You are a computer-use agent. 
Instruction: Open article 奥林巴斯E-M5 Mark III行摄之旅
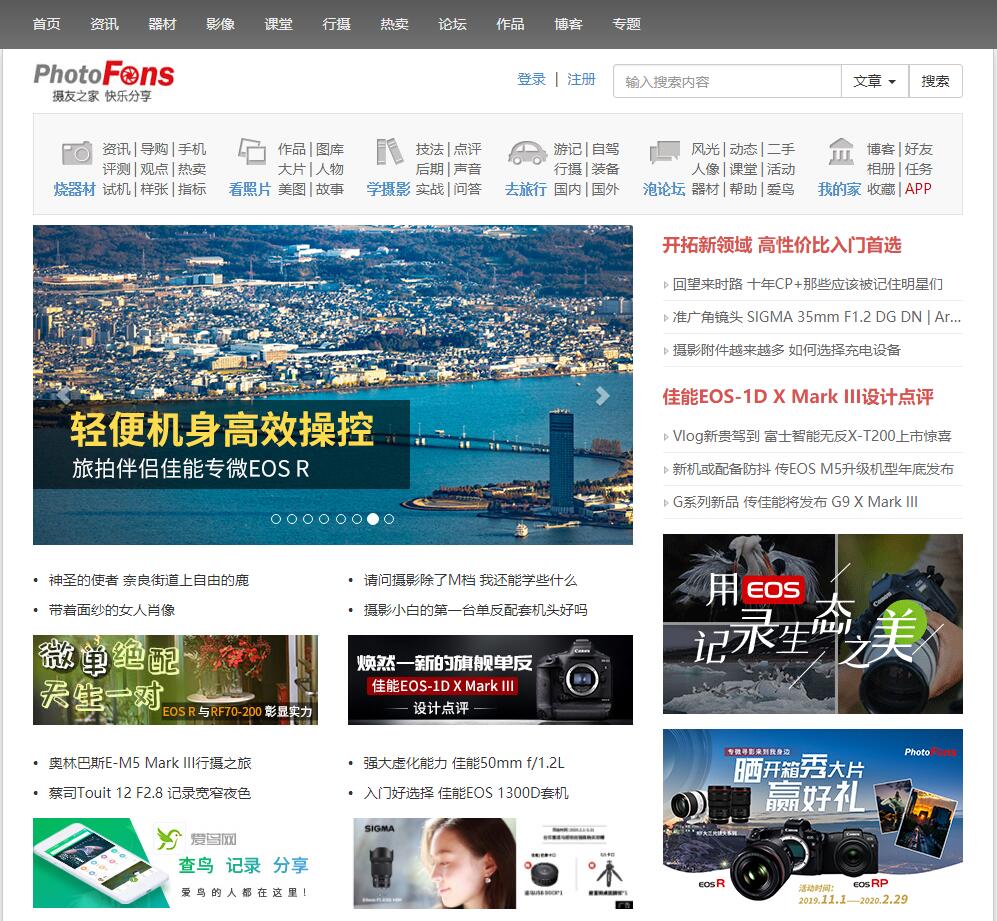point(150,763)
